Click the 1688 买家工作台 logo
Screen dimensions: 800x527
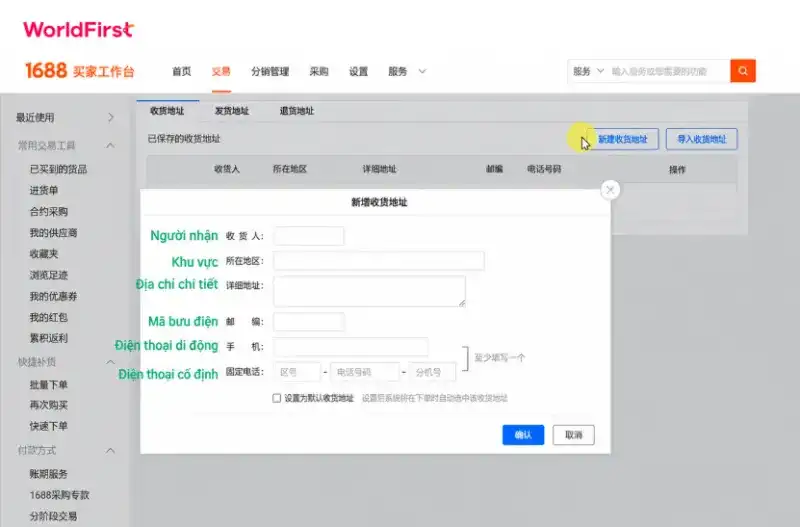tap(80, 70)
